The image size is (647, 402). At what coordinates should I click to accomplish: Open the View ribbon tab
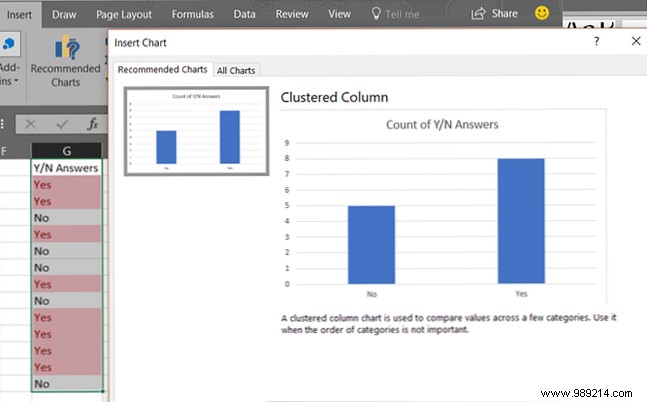(x=339, y=14)
